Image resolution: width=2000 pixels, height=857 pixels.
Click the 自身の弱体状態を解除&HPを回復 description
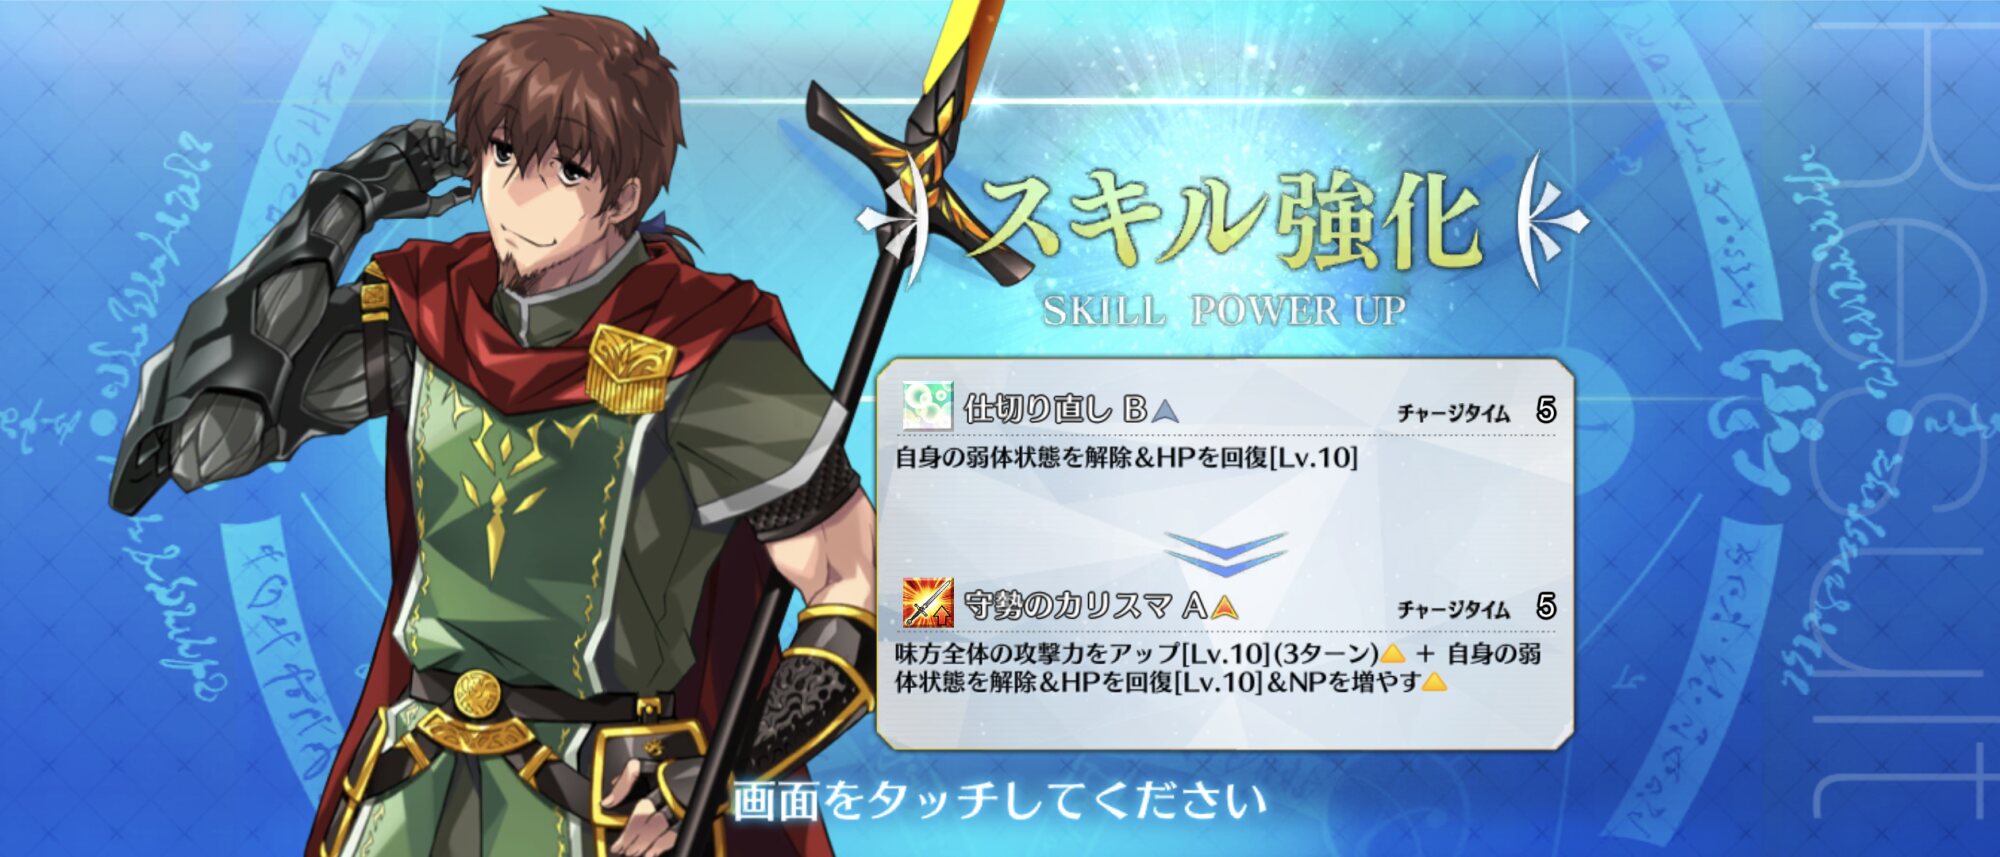click(1126, 458)
